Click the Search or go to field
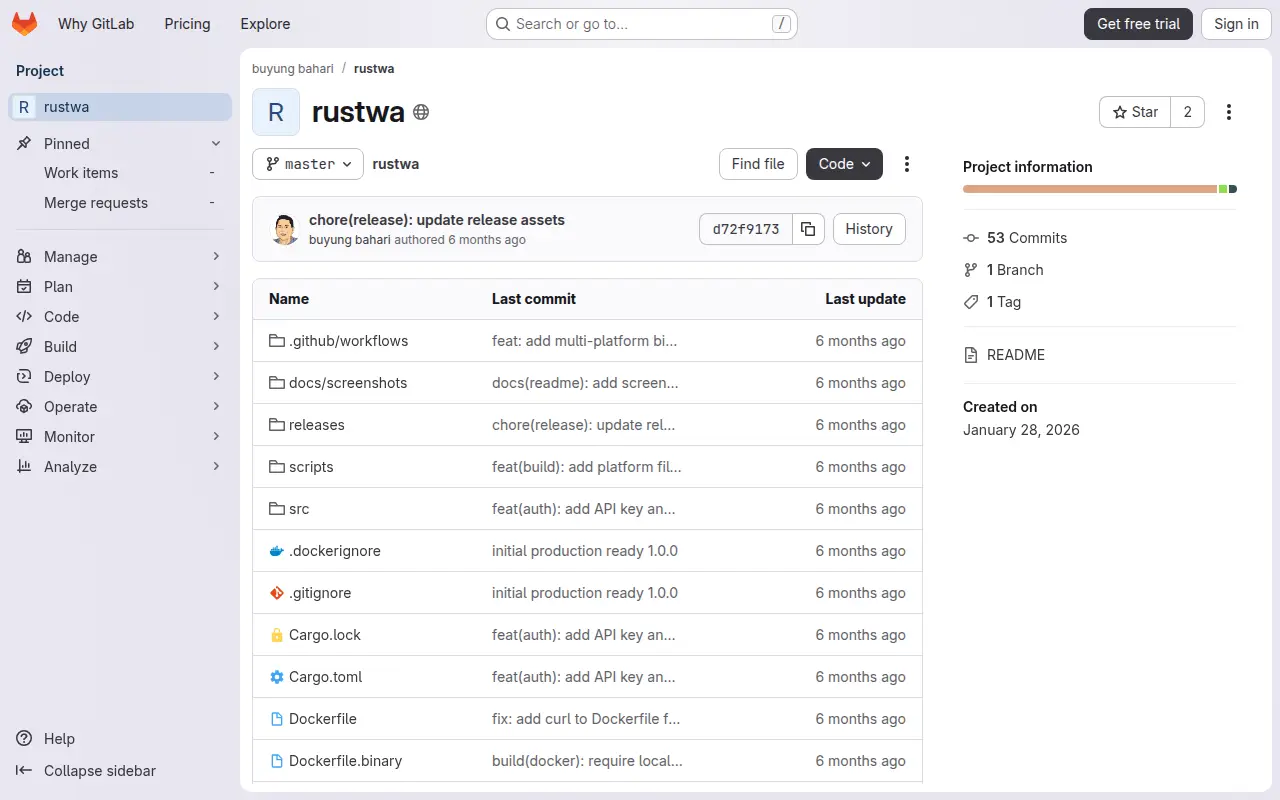The height and width of the screenshot is (800, 1280). pos(642,24)
